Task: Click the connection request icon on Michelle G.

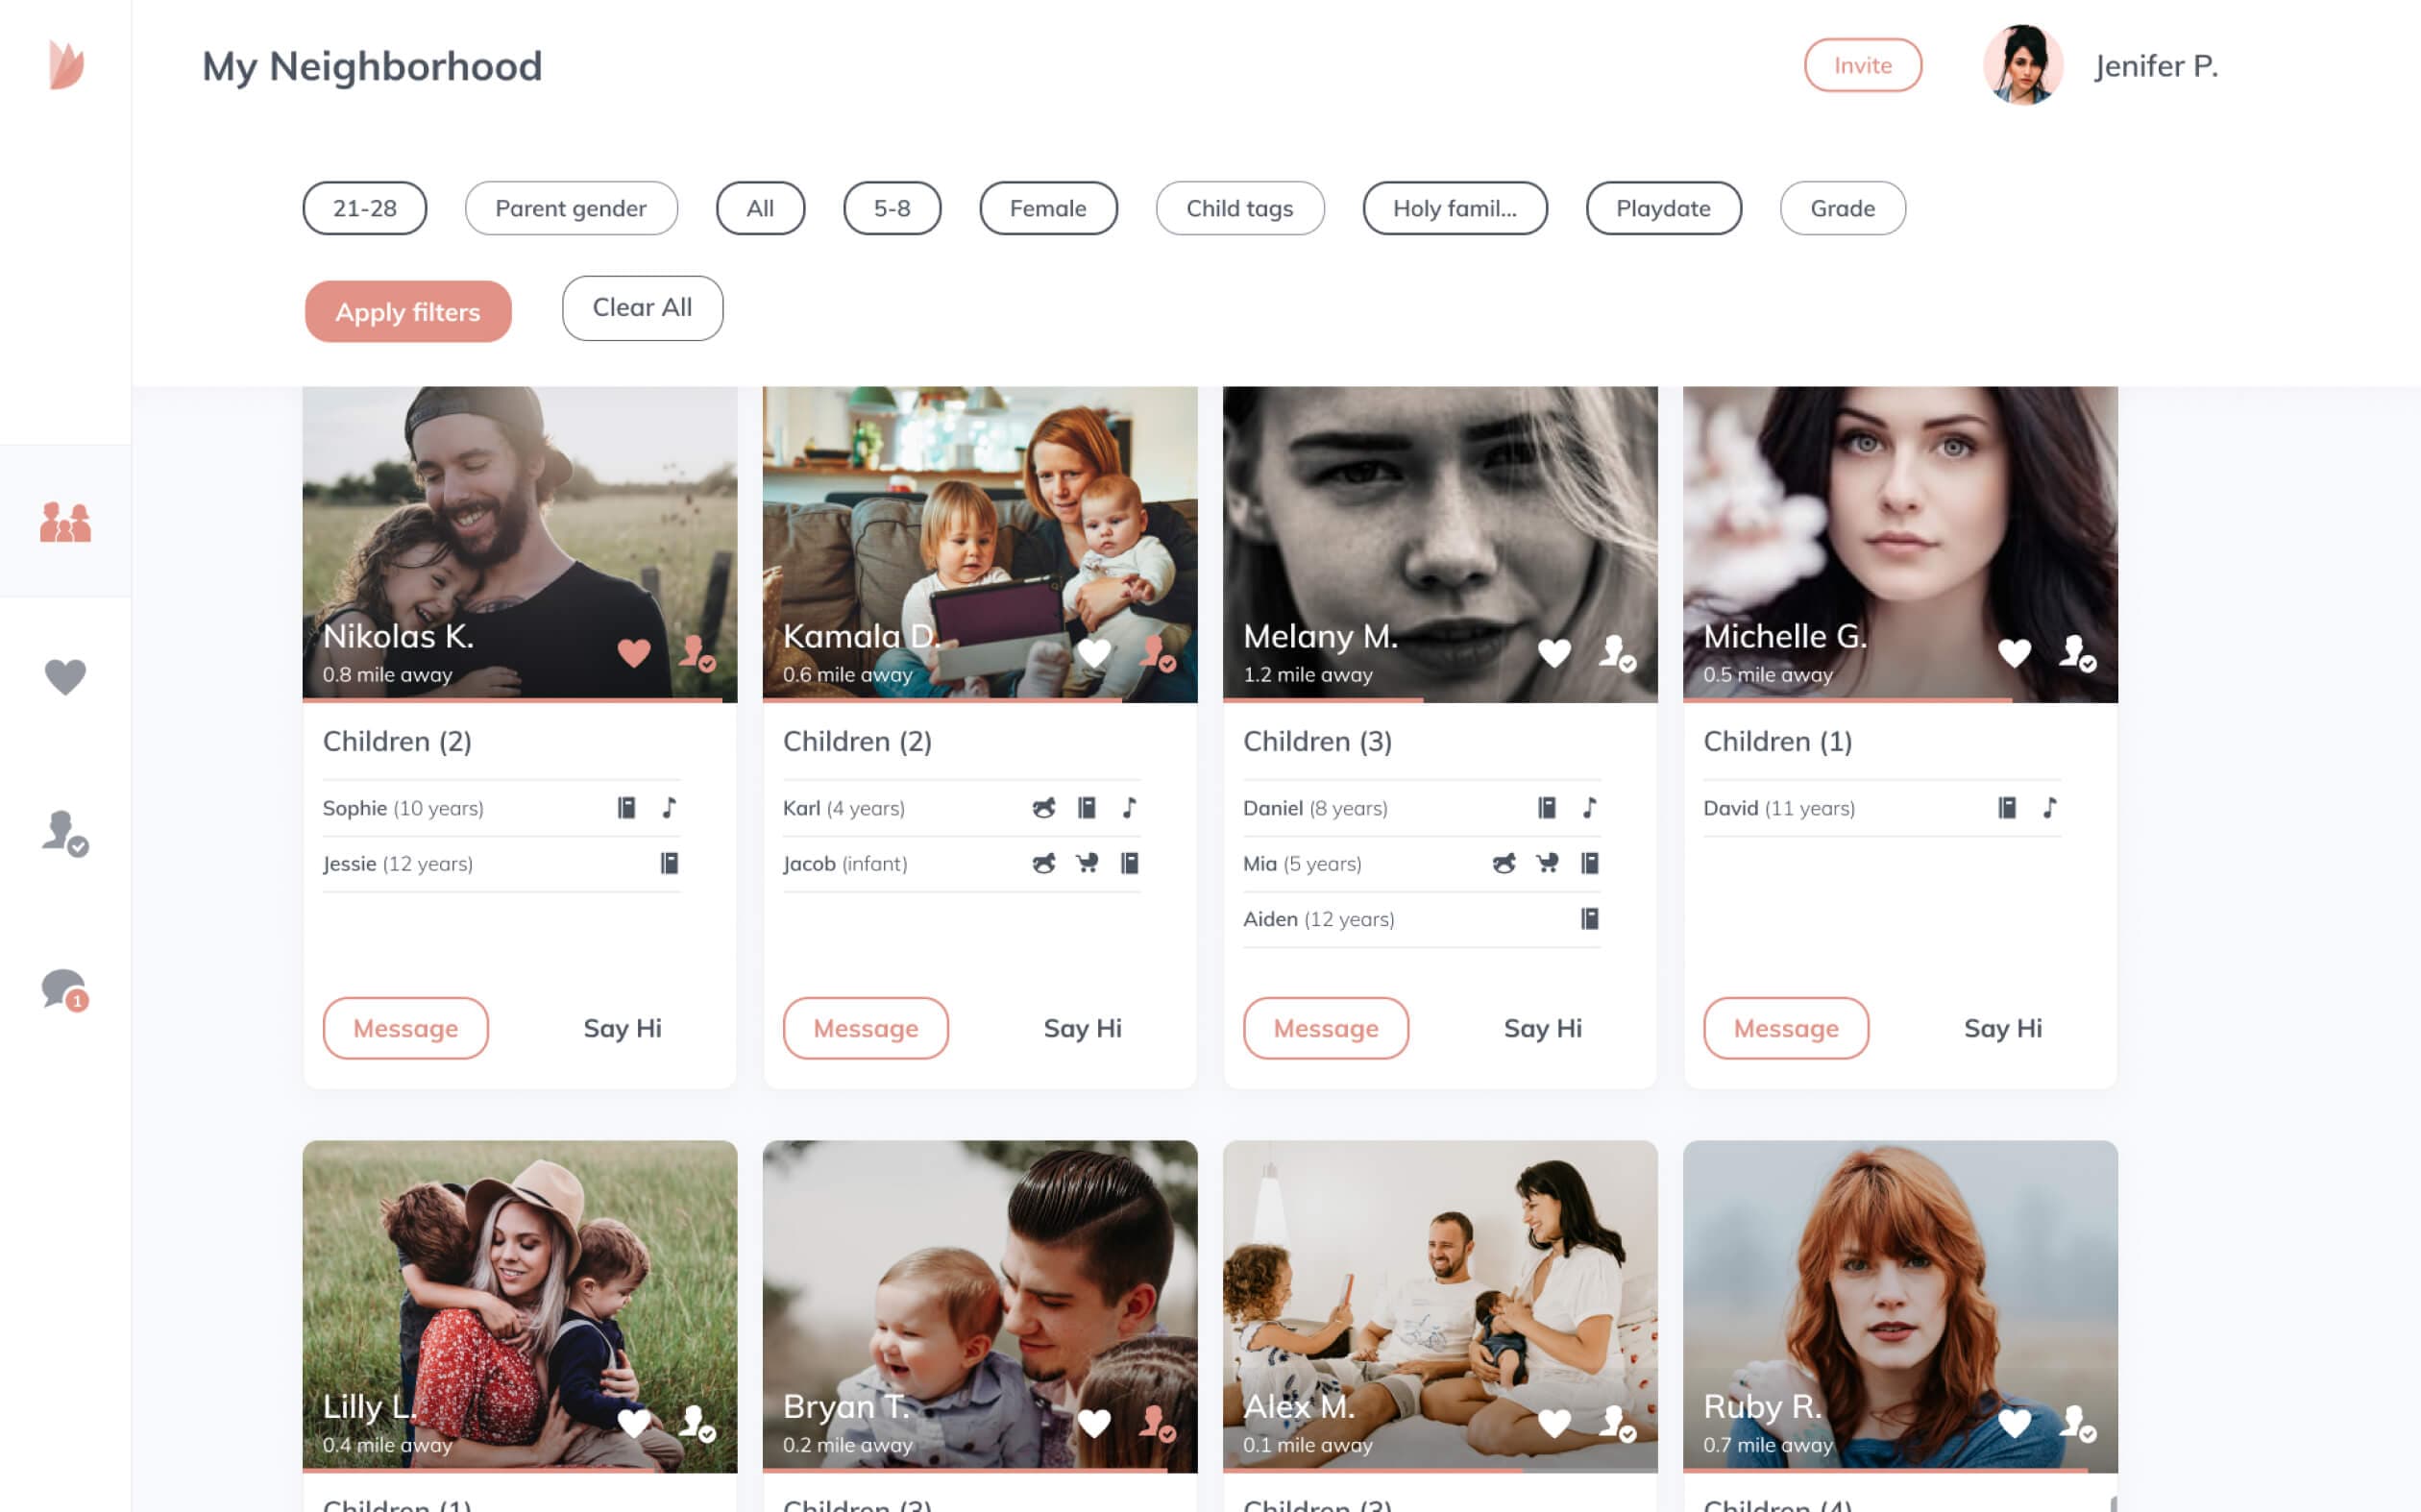Action: (2076, 651)
